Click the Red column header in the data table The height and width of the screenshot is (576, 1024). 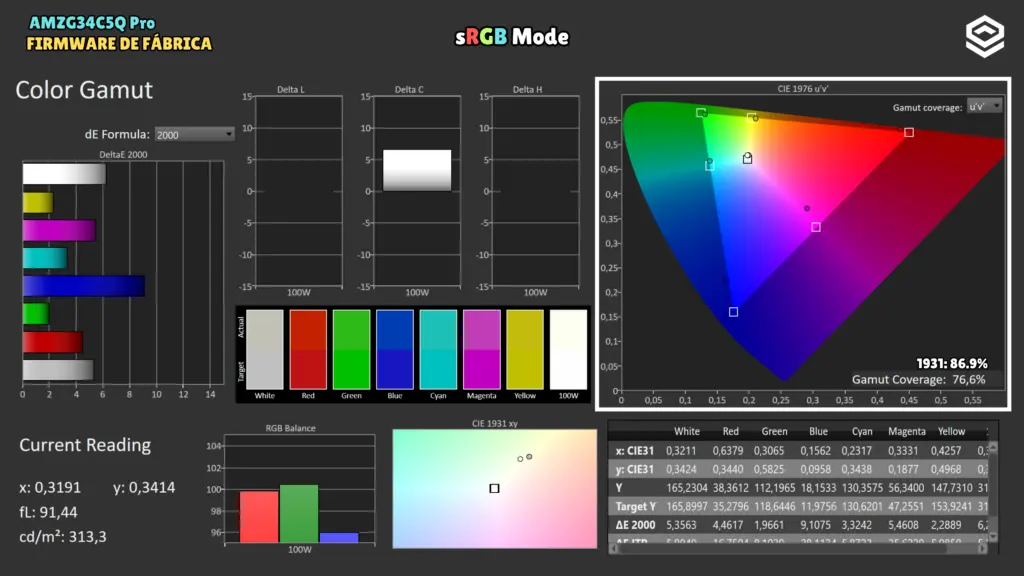coord(730,432)
